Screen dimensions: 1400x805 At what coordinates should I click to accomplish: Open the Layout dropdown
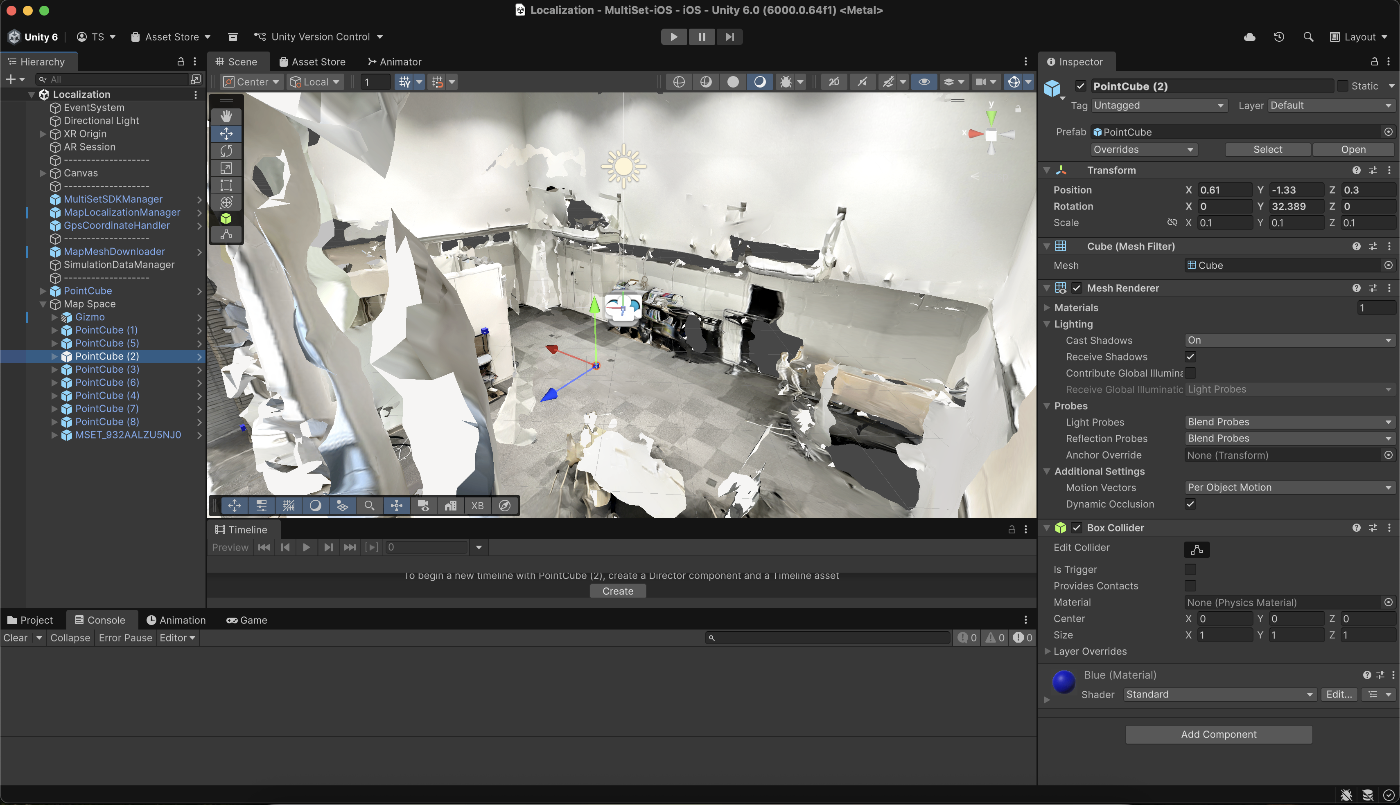1359,37
